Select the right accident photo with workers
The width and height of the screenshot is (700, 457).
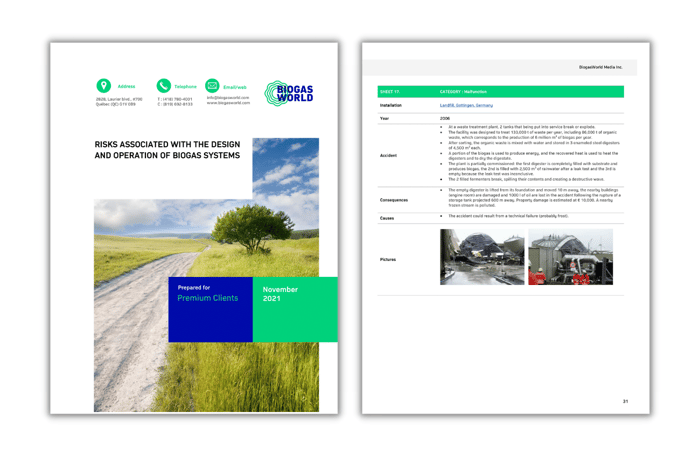(x=569, y=257)
